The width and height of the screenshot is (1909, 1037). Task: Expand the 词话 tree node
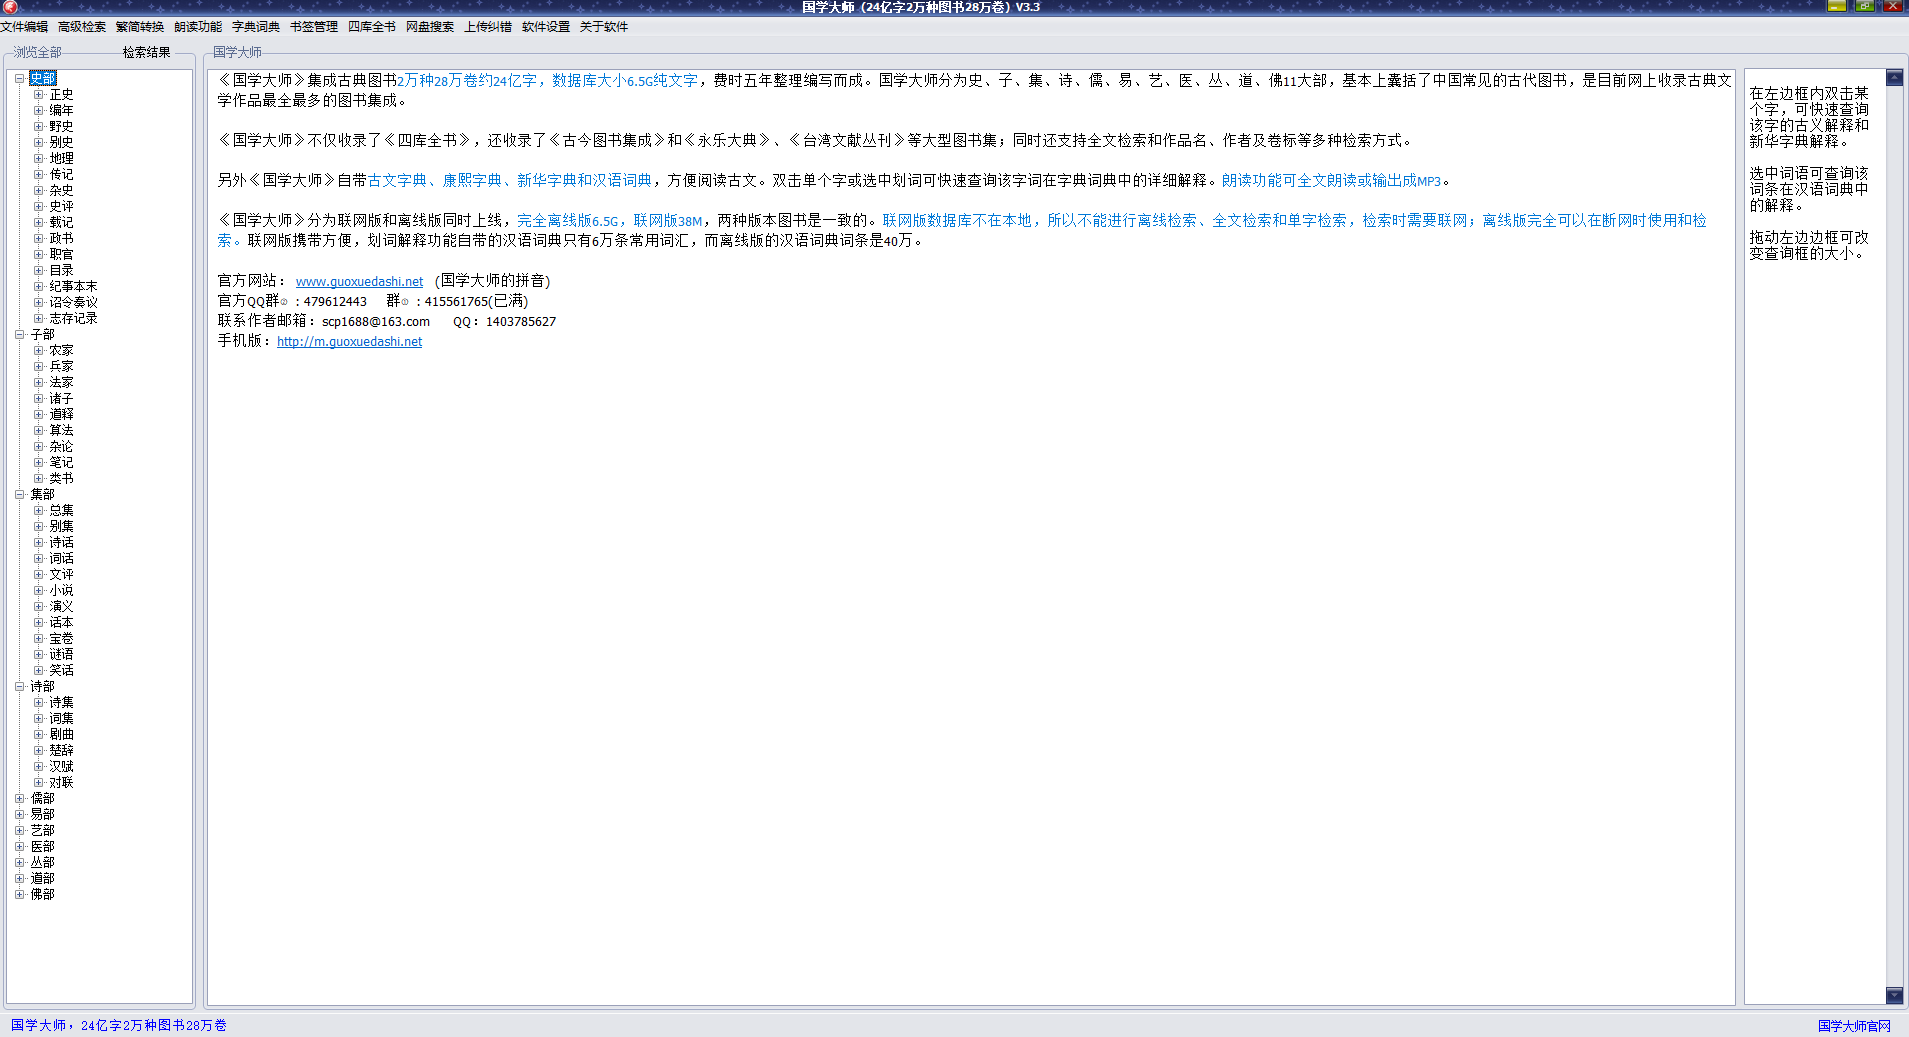pyautogui.click(x=38, y=558)
